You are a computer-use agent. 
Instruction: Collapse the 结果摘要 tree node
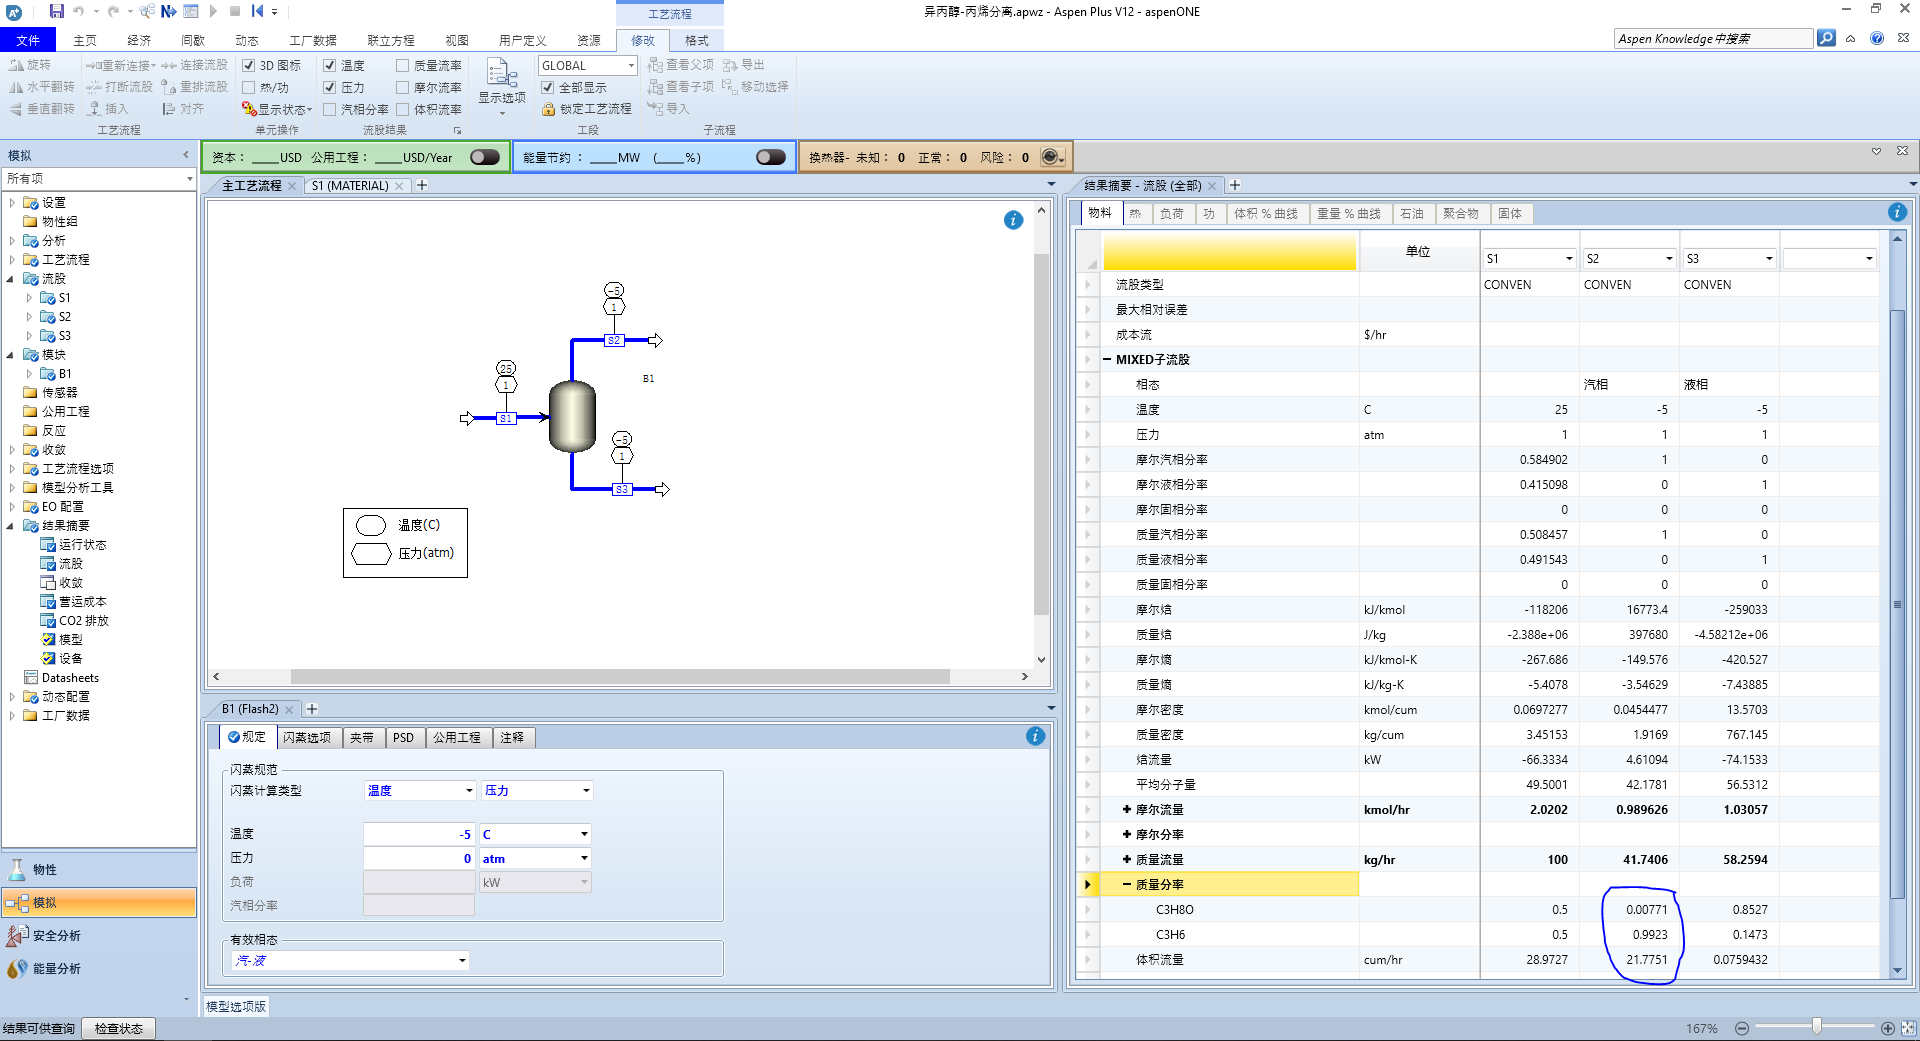(12, 526)
